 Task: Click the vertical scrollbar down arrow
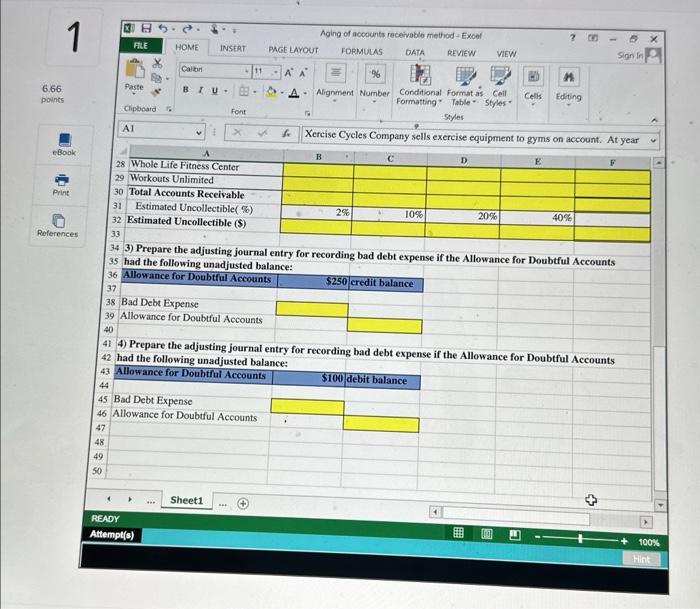coord(660,505)
